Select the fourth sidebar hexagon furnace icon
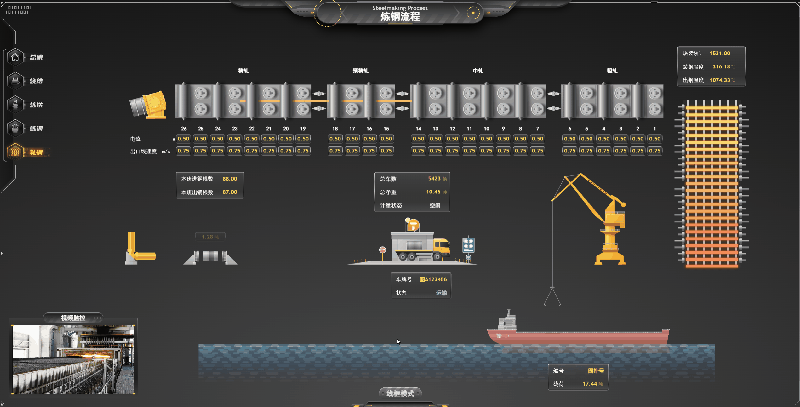This screenshot has width=800, height=407. click(x=15, y=128)
